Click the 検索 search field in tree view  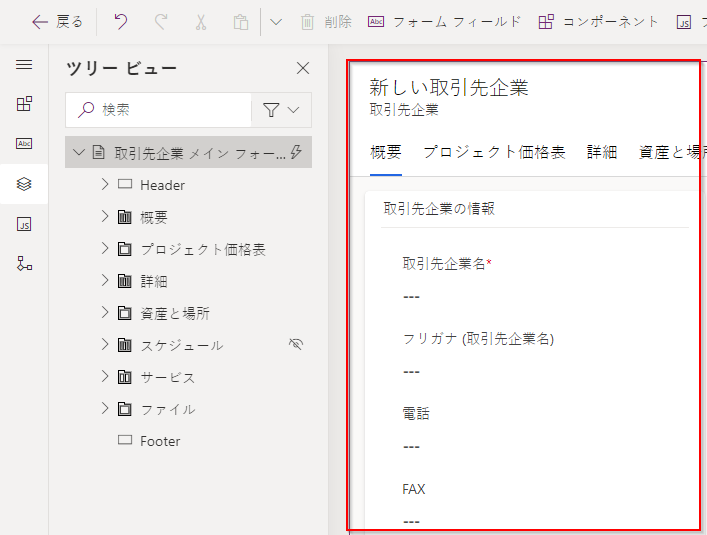click(x=158, y=110)
